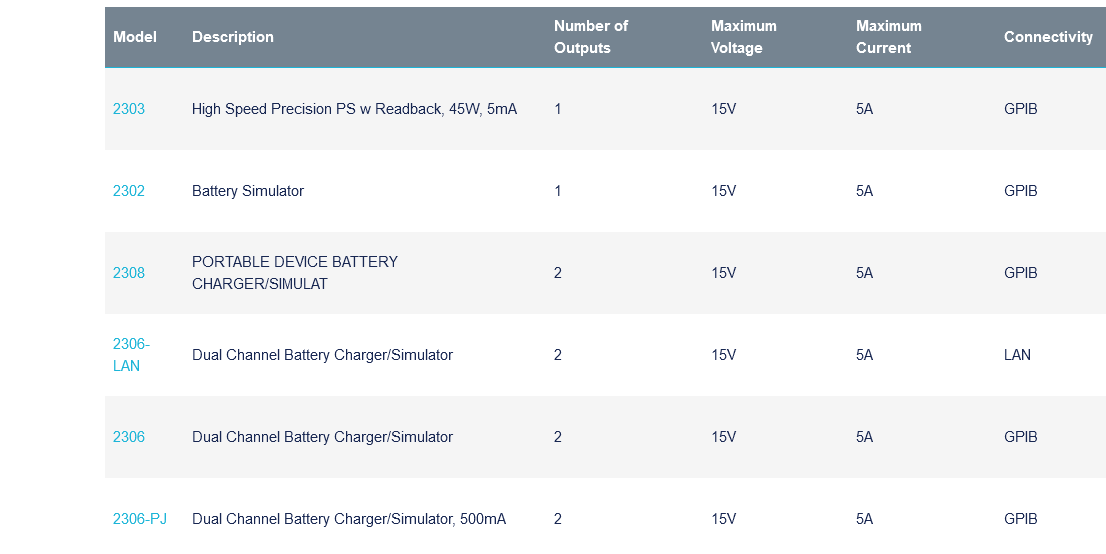
Task: Click 5A cell in the 2306-PJ row
Action: pyautogui.click(x=864, y=519)
